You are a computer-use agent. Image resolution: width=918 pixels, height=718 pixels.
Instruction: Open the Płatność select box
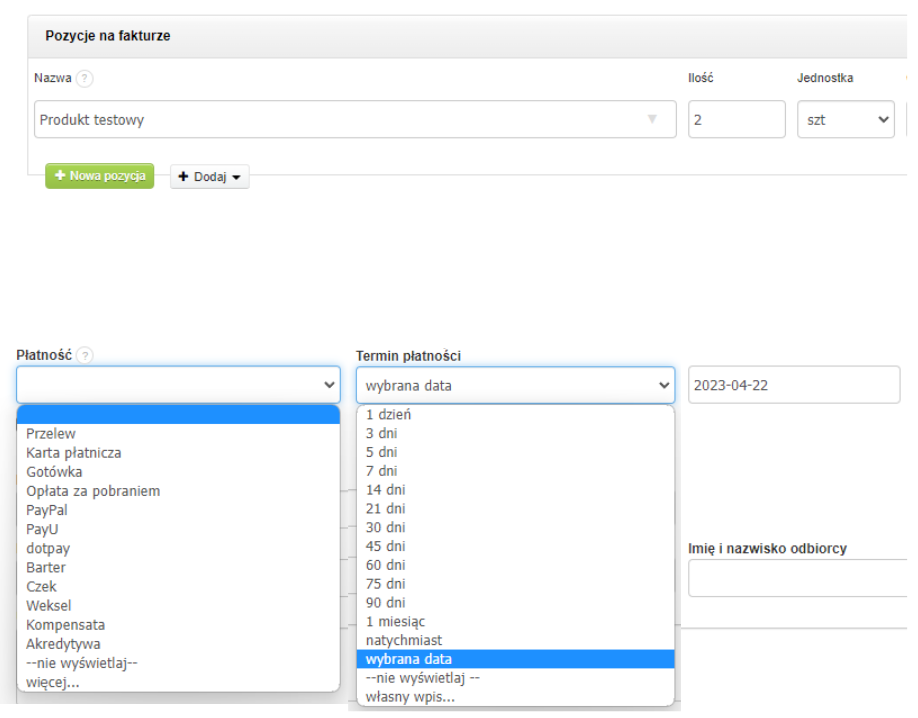(179, 385)
